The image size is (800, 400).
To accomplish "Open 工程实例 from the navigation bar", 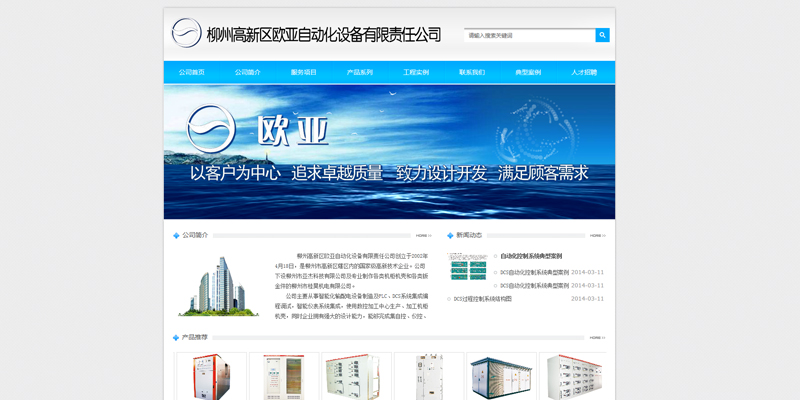I will click(x=416, y=73).
